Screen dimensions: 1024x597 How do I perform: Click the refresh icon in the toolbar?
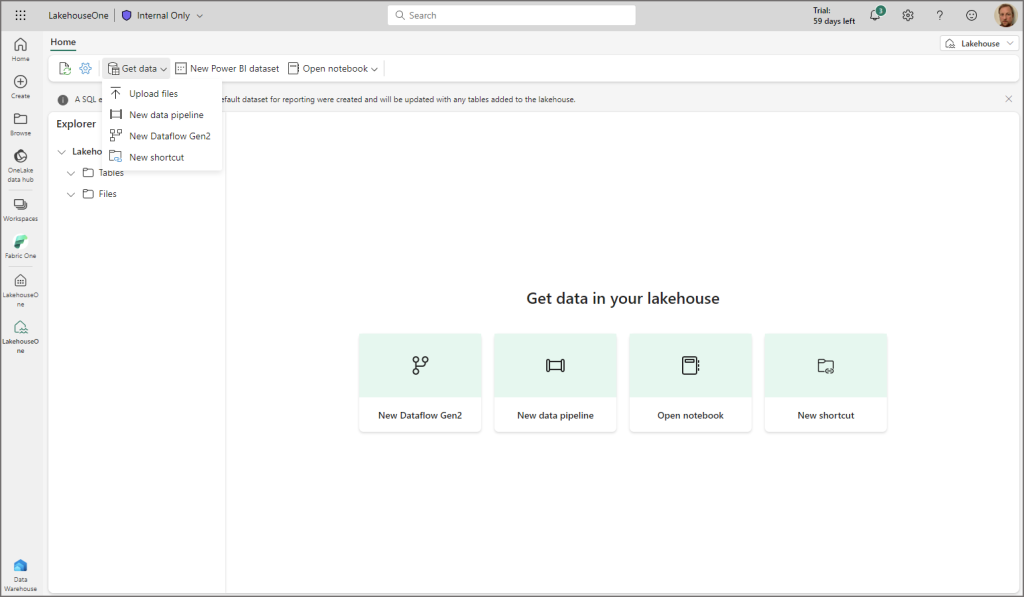(64, 69)
